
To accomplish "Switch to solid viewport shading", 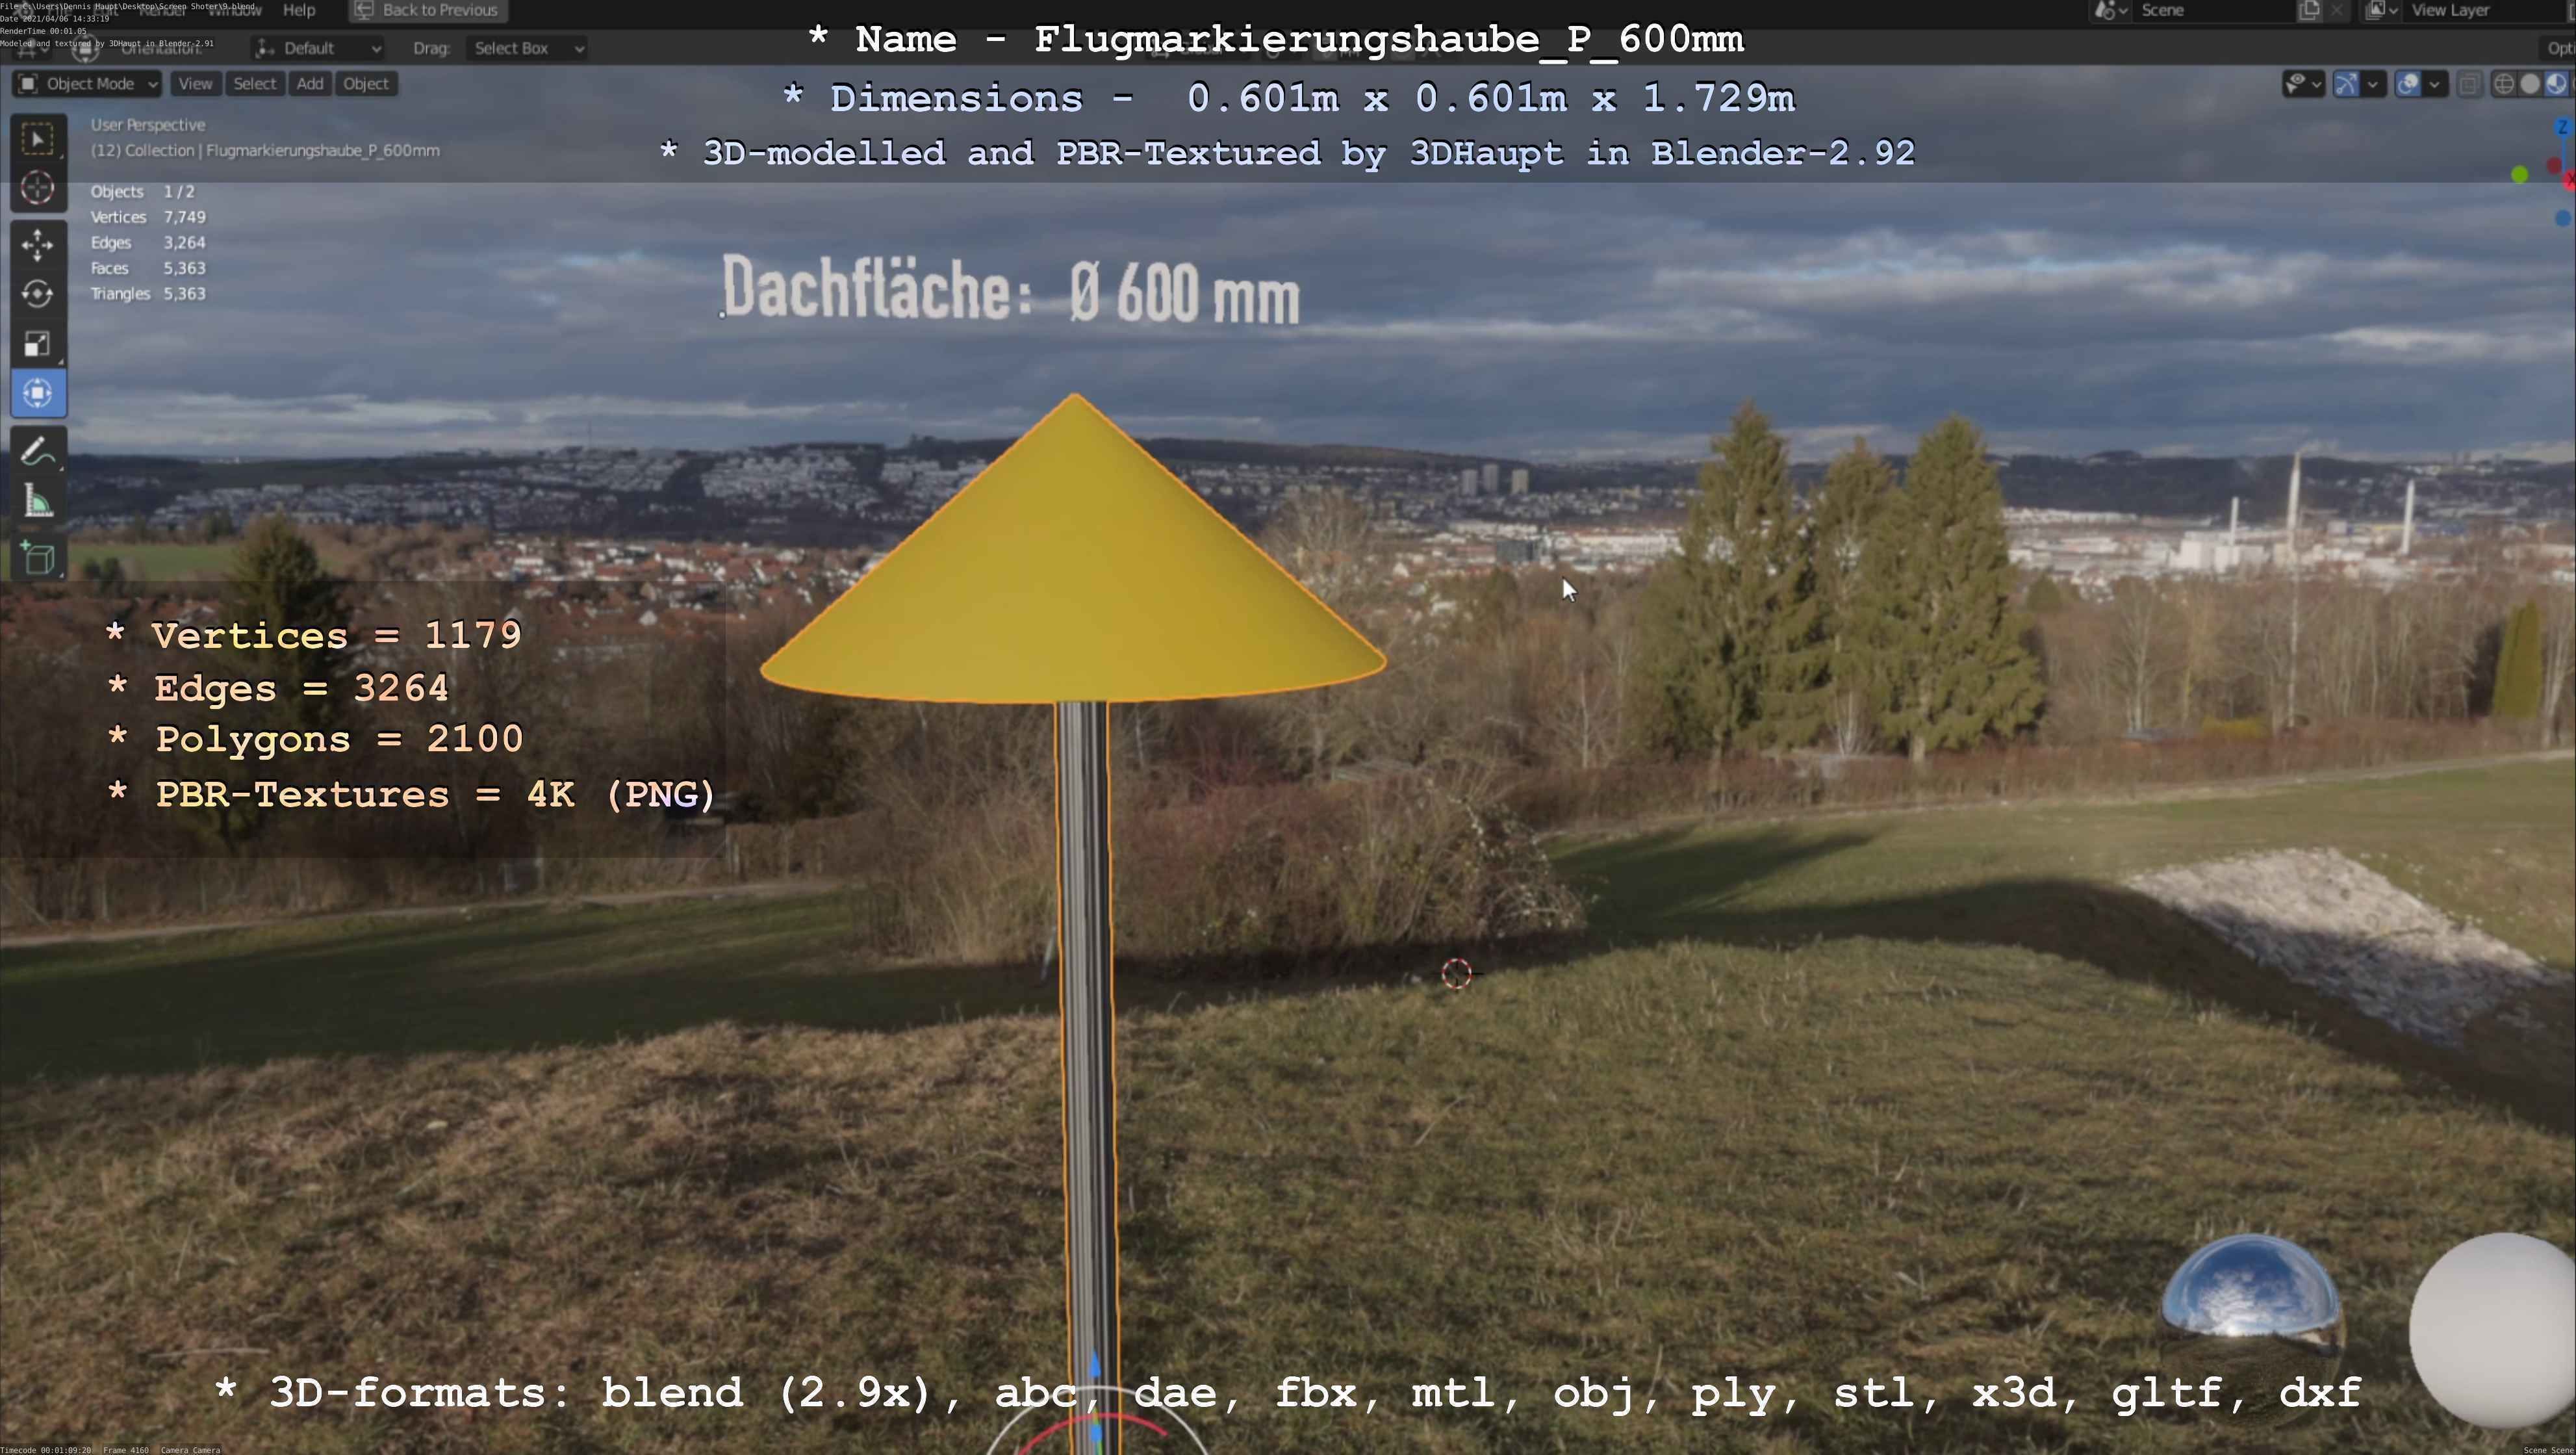I will point(2530,84).
